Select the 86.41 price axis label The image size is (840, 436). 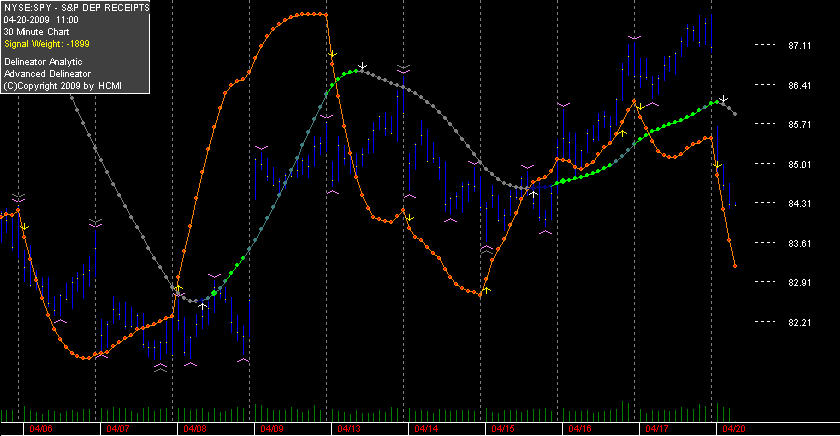tap(799, 85)
